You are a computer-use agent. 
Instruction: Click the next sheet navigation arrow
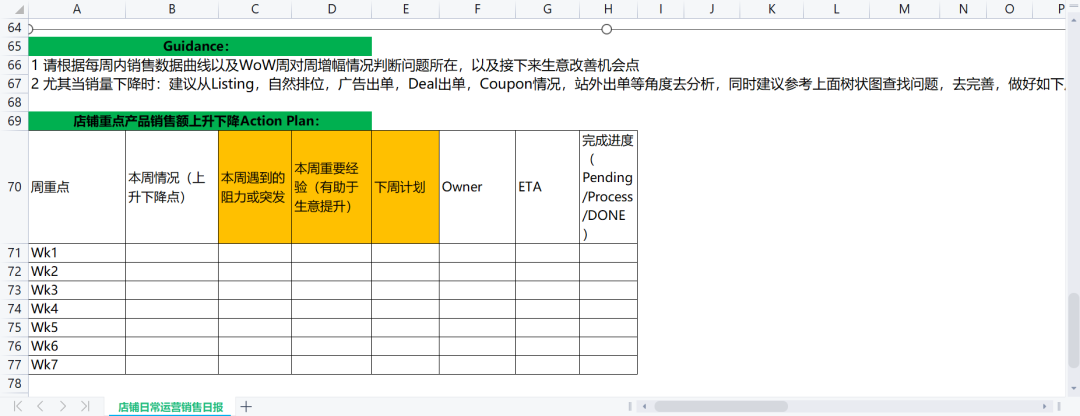click(63, 406)
